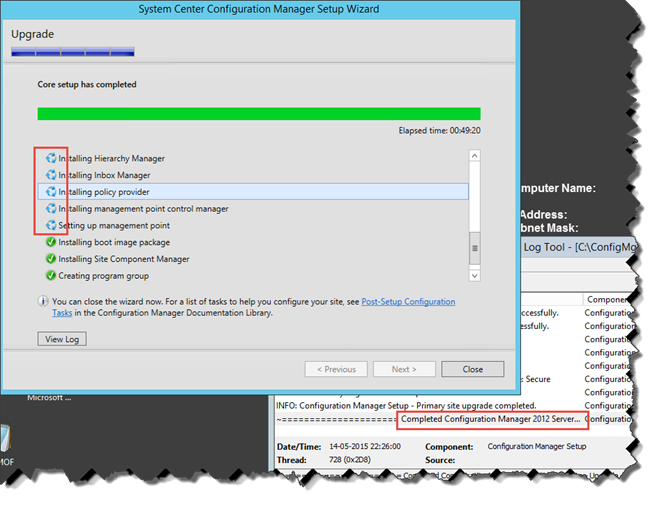Click the green core setup progress bar
Viewport: 664px width, 507px height.
click(259, 114)
